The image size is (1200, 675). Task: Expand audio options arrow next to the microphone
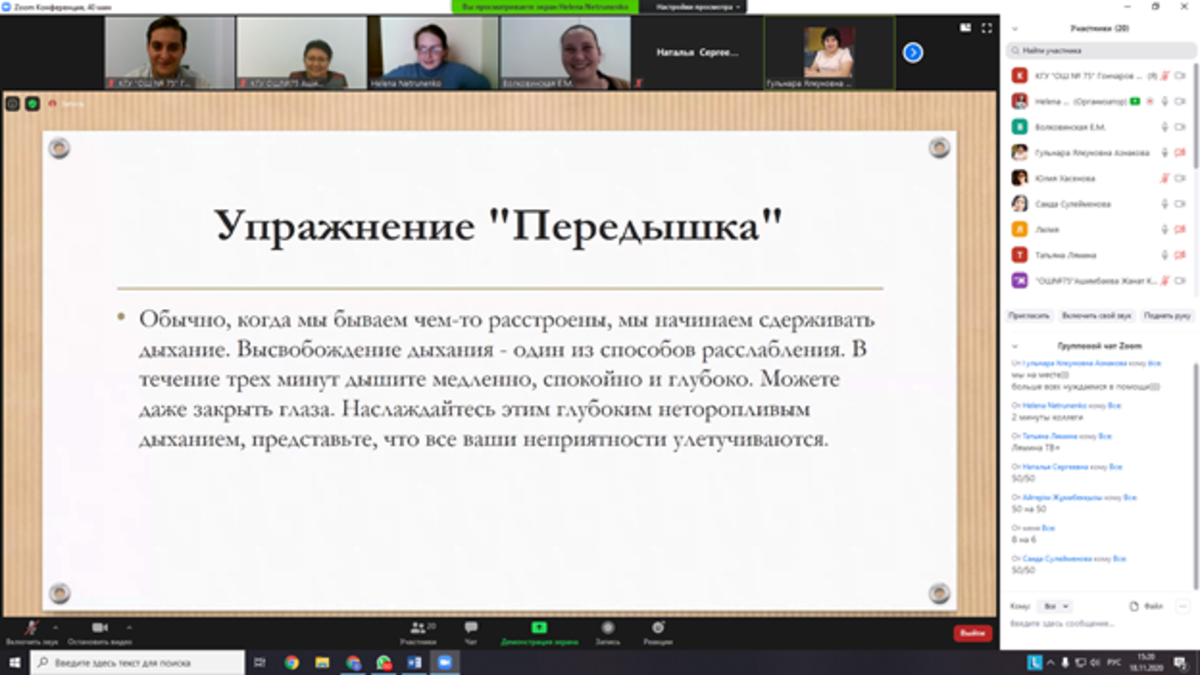click(55, 628)
